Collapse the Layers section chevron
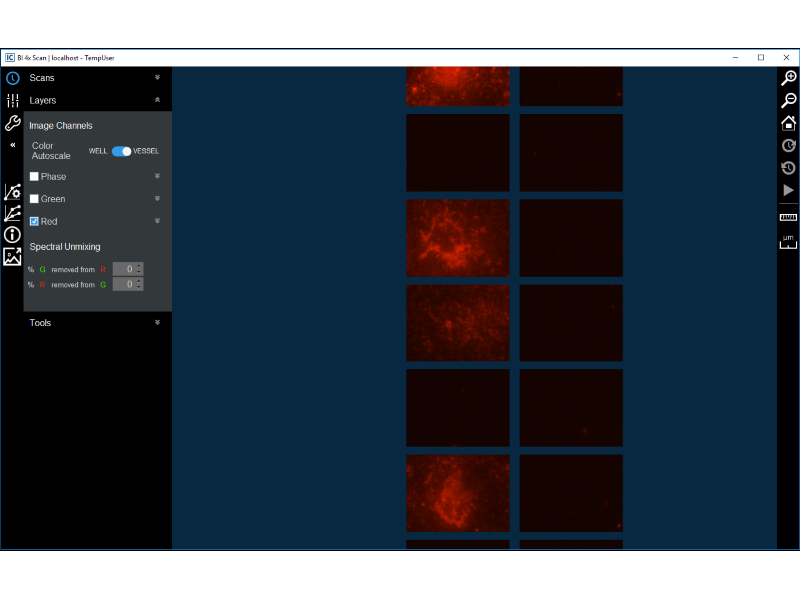800x600 pixels. (x=158, y=100)
